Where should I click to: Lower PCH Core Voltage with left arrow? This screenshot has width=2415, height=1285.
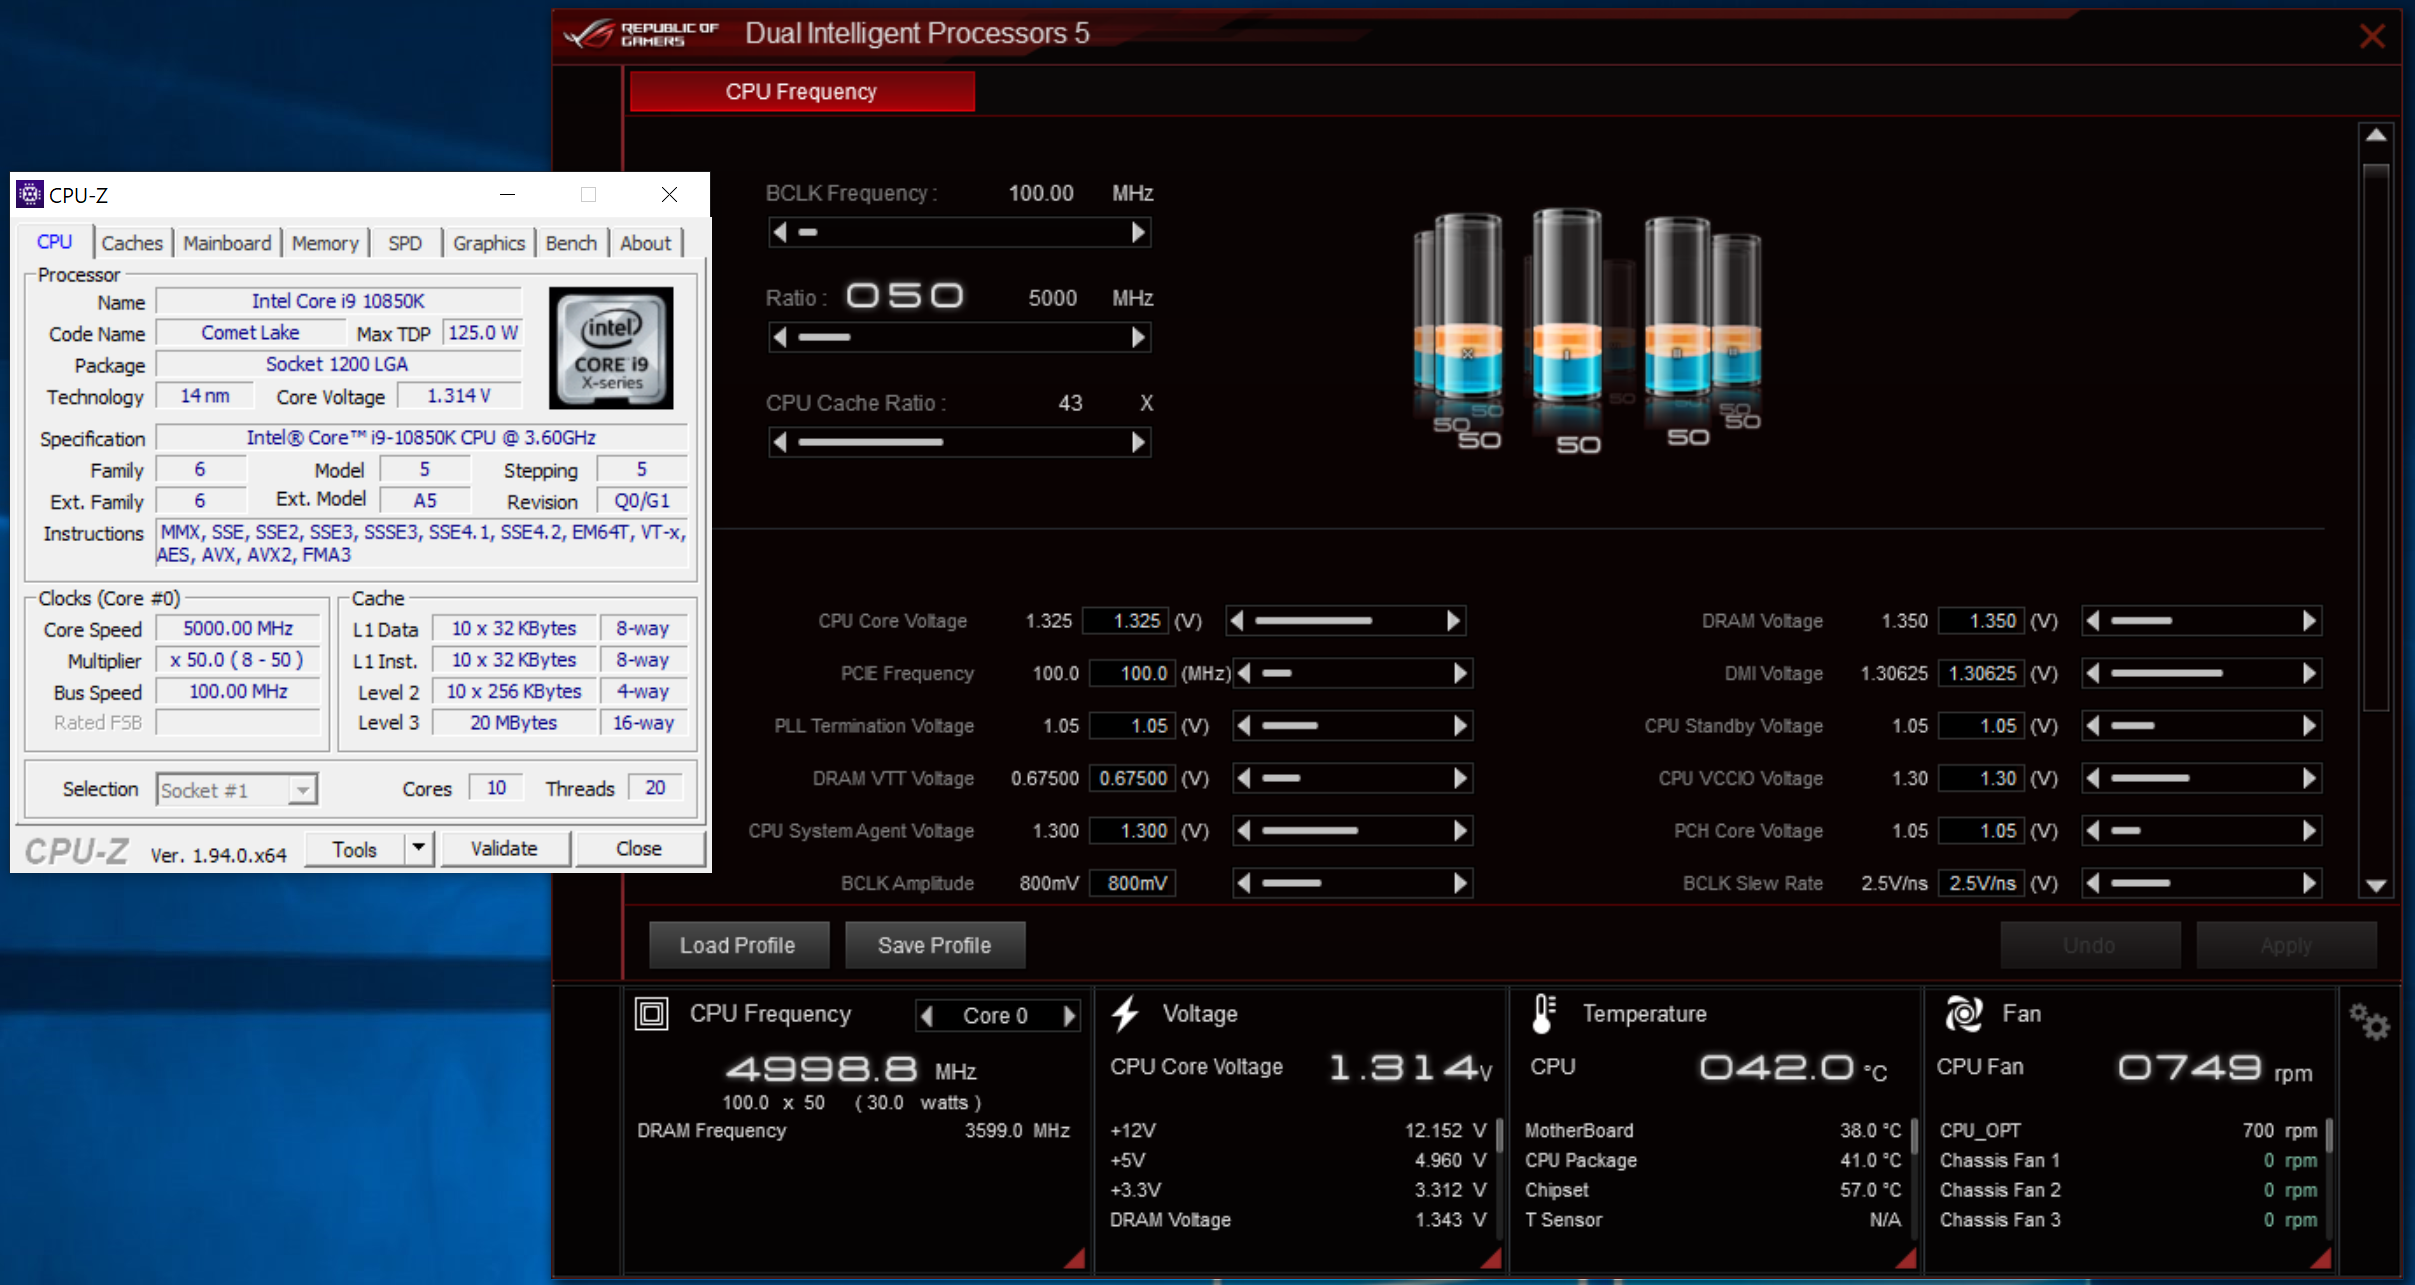point(2093,831)
